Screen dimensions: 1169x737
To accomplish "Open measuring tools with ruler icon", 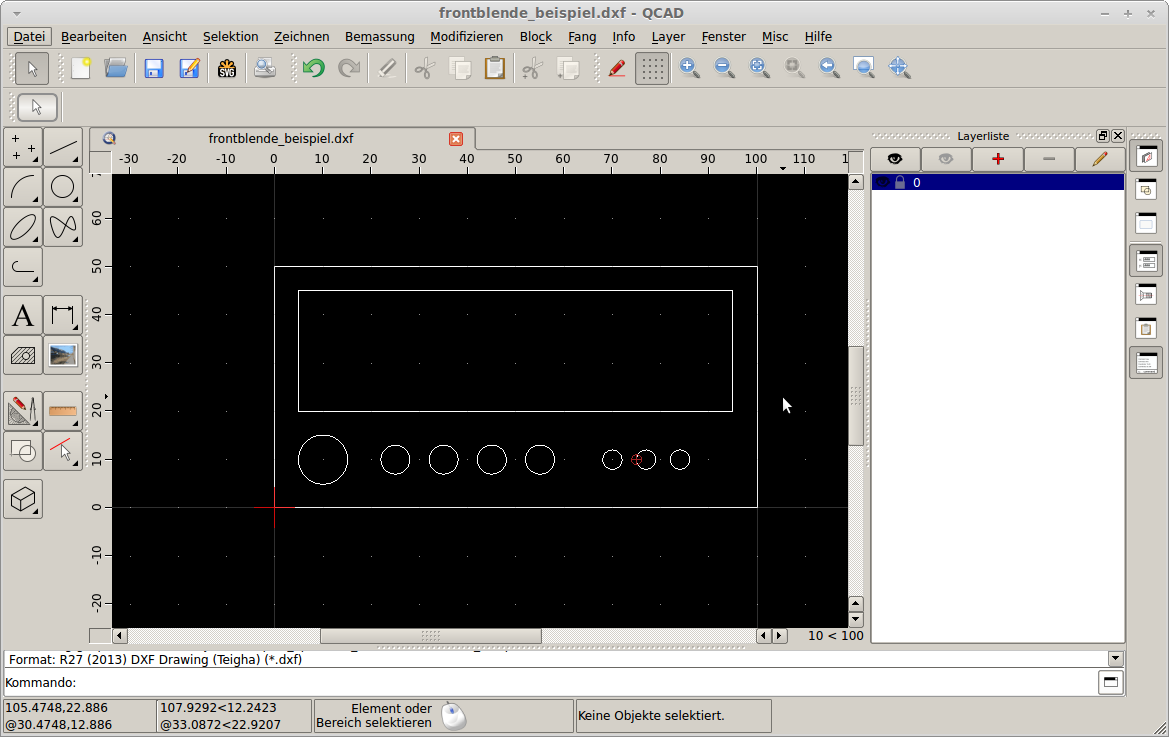I will (x=63, y=411).
